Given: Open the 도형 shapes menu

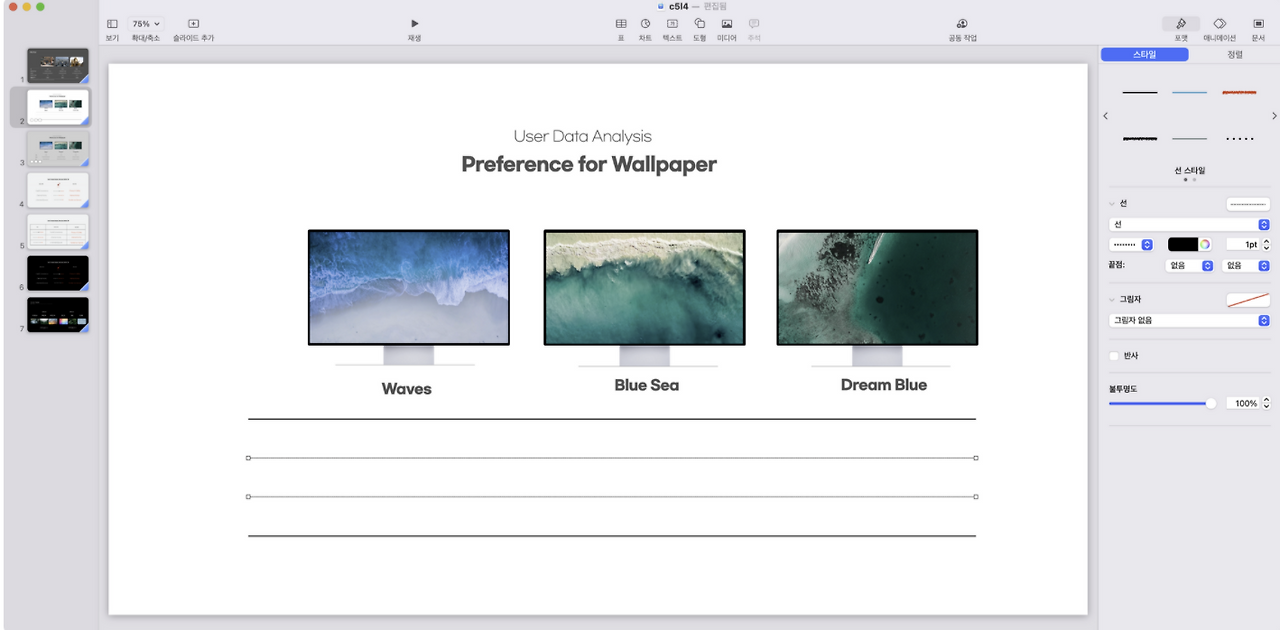Looking at the screenshot, I should (700, 23).
